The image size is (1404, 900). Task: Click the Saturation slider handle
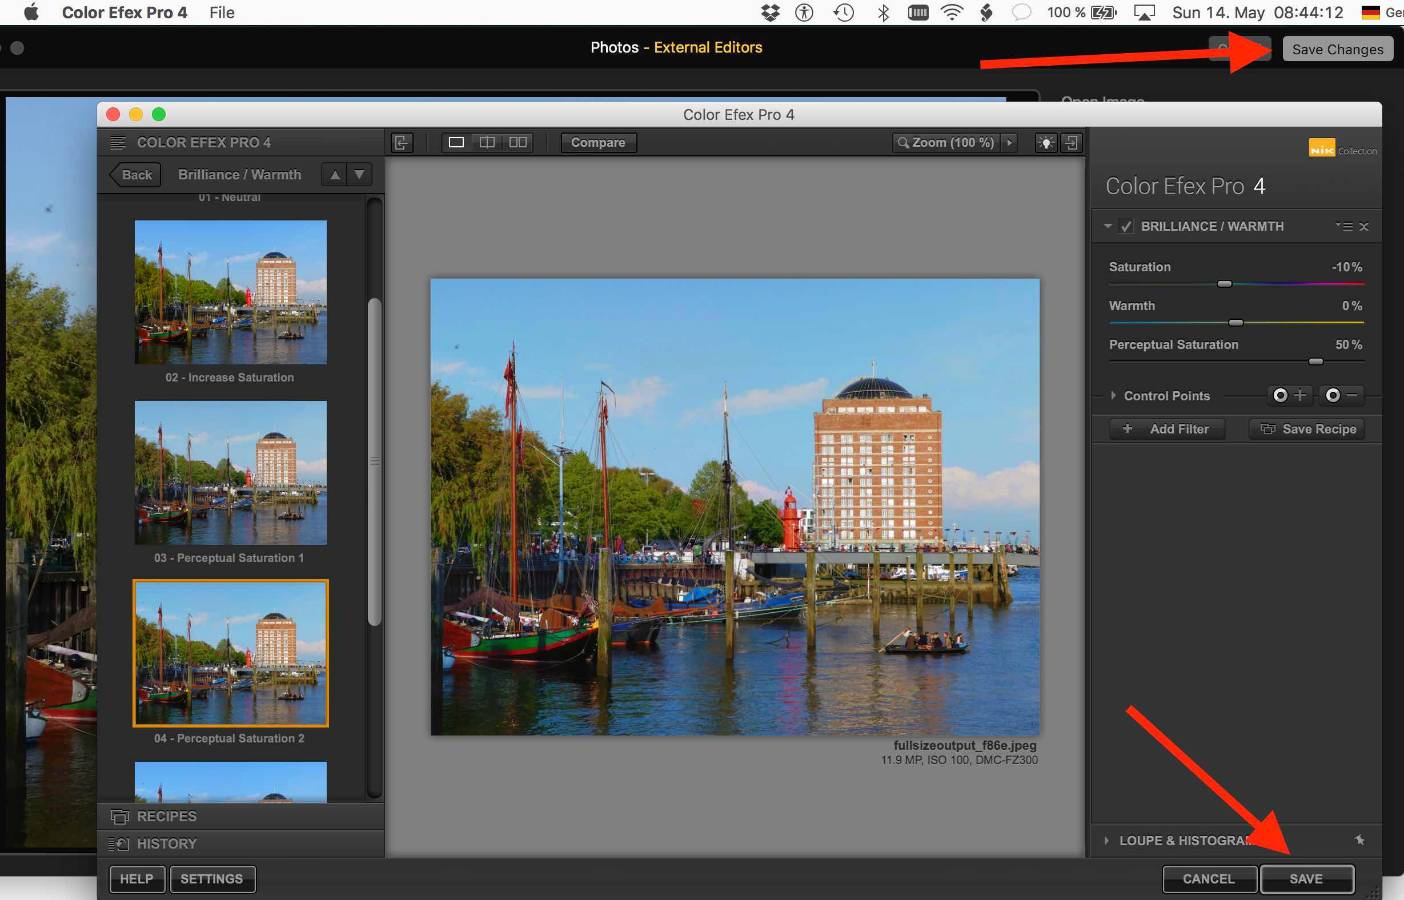[x=1224, y=284]
